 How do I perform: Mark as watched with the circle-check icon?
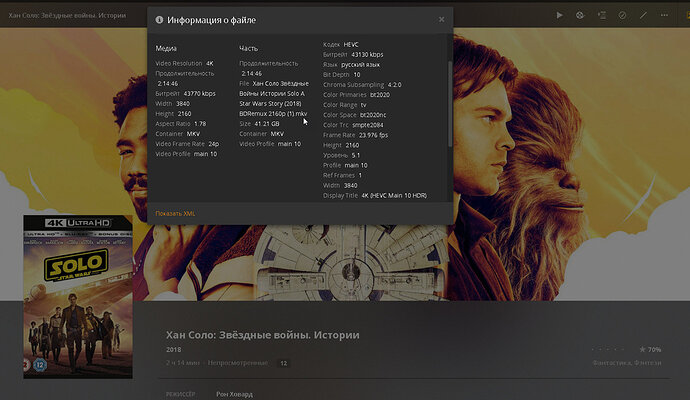tap(622, 15)
